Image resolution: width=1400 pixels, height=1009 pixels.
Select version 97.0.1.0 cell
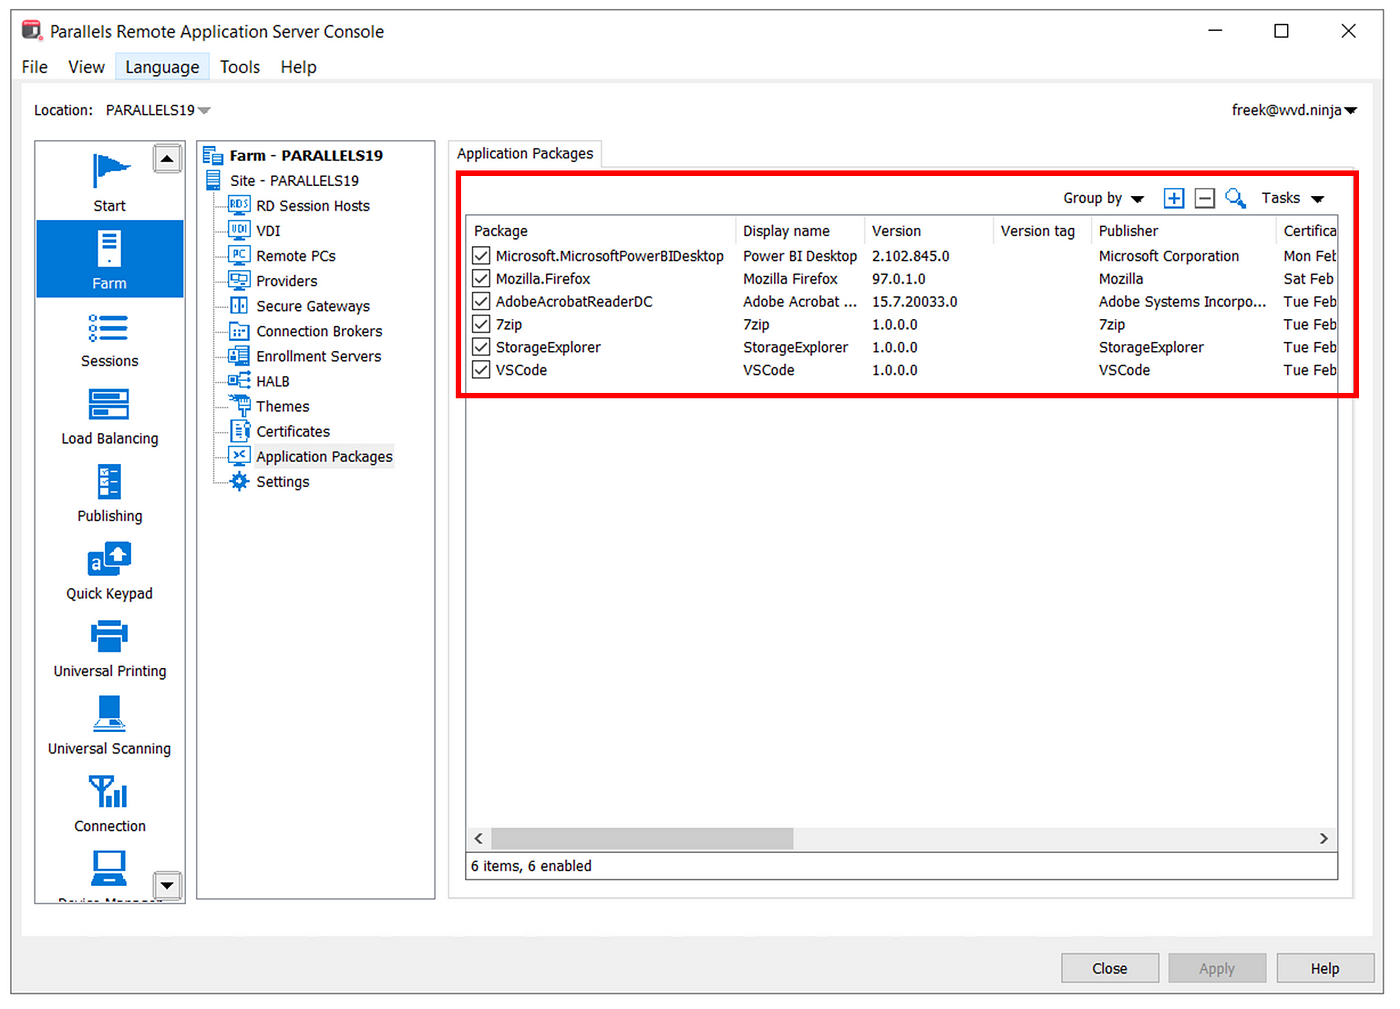coord(899,279)
